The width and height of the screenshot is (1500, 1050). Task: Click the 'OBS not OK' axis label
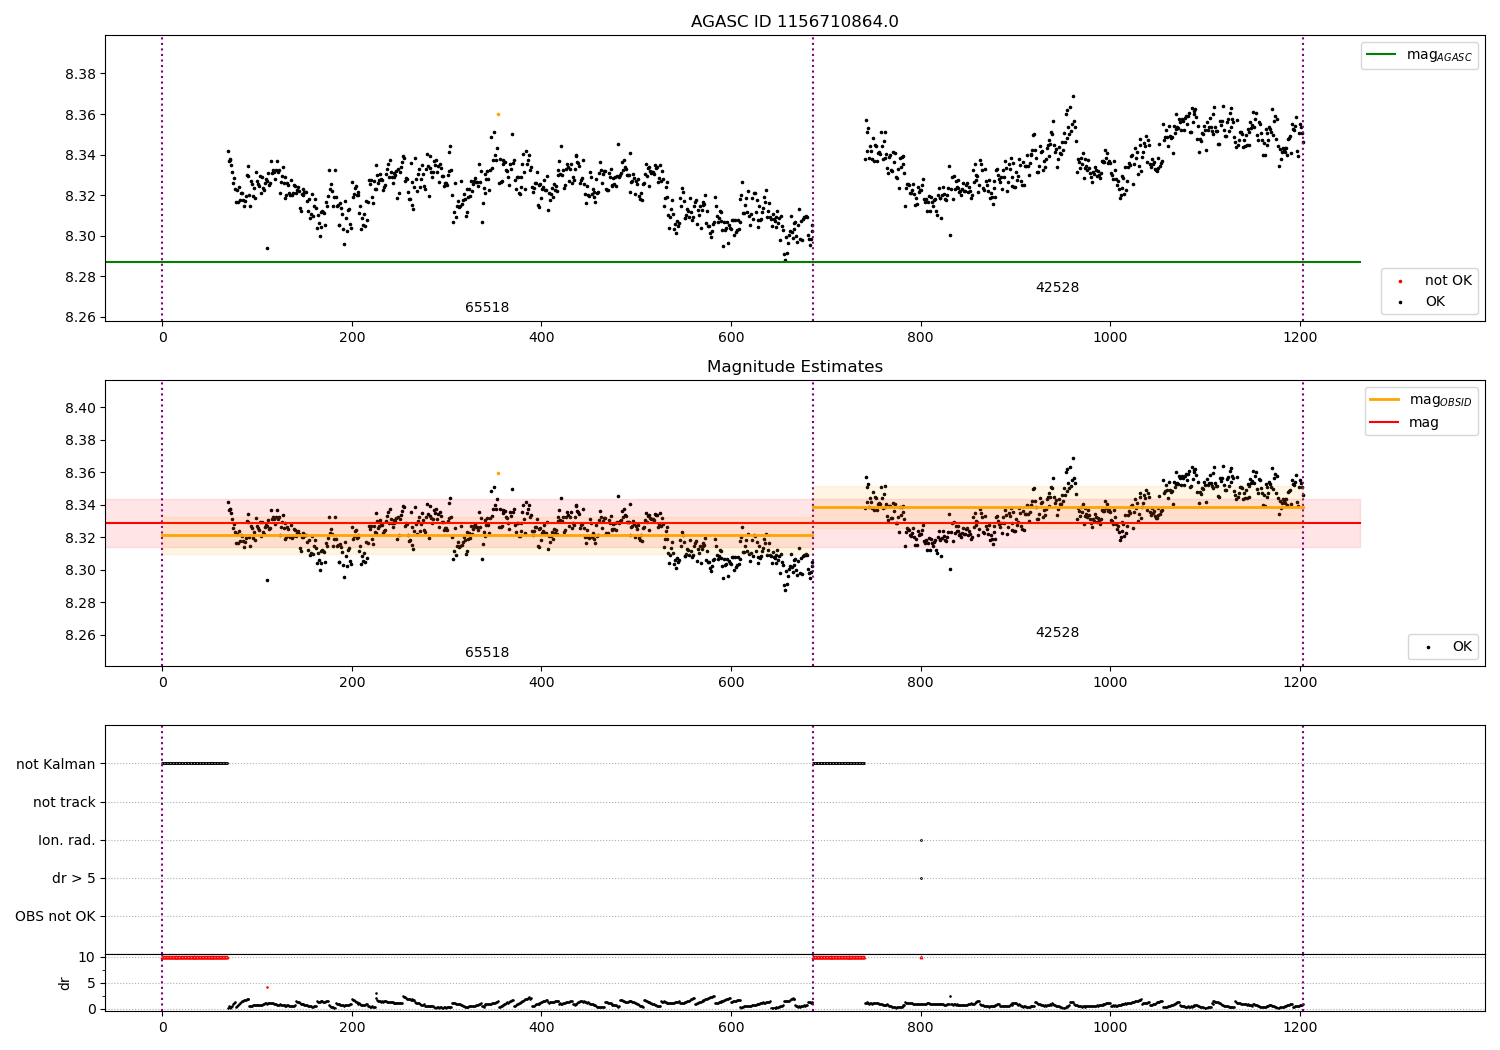[56, 917]
